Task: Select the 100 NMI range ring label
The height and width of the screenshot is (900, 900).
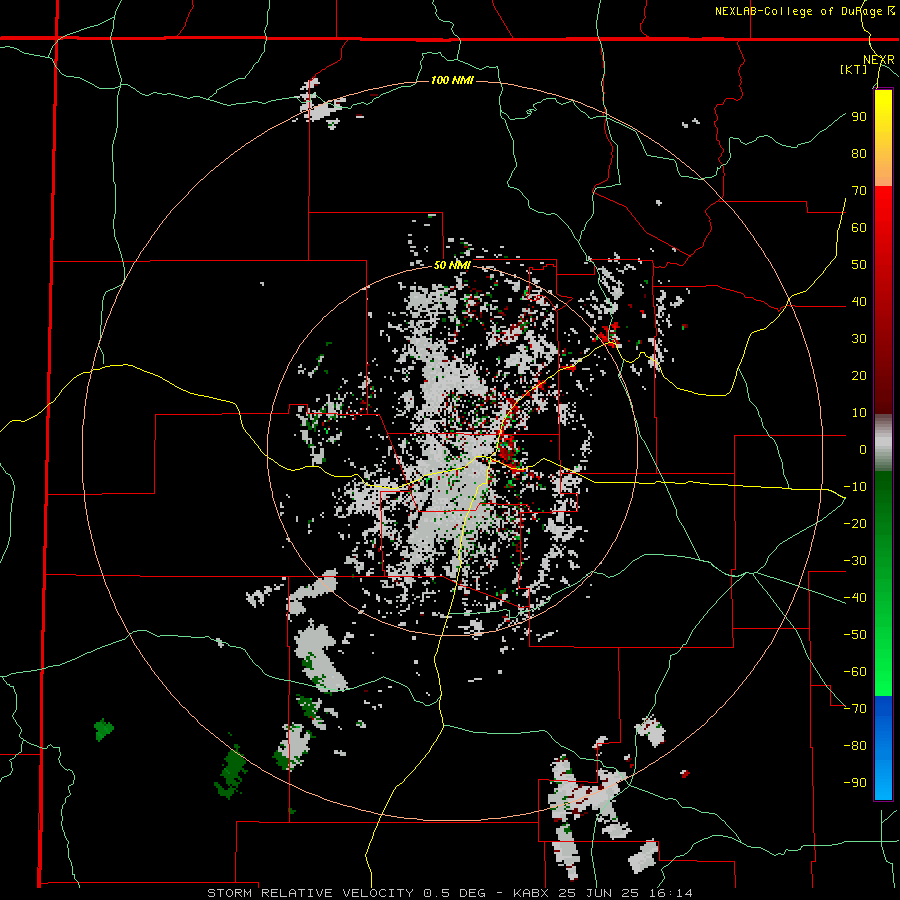Action: tap(452, 80)
